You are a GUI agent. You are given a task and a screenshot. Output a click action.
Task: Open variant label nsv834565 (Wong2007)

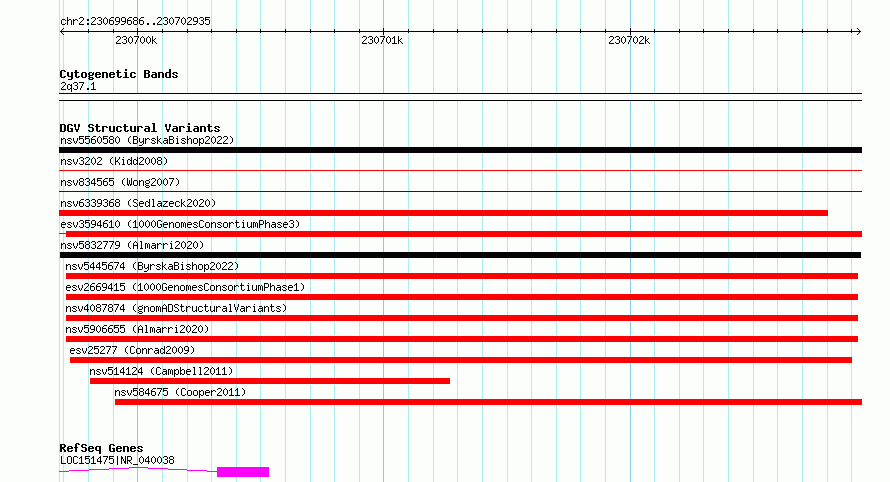point(120,182)
